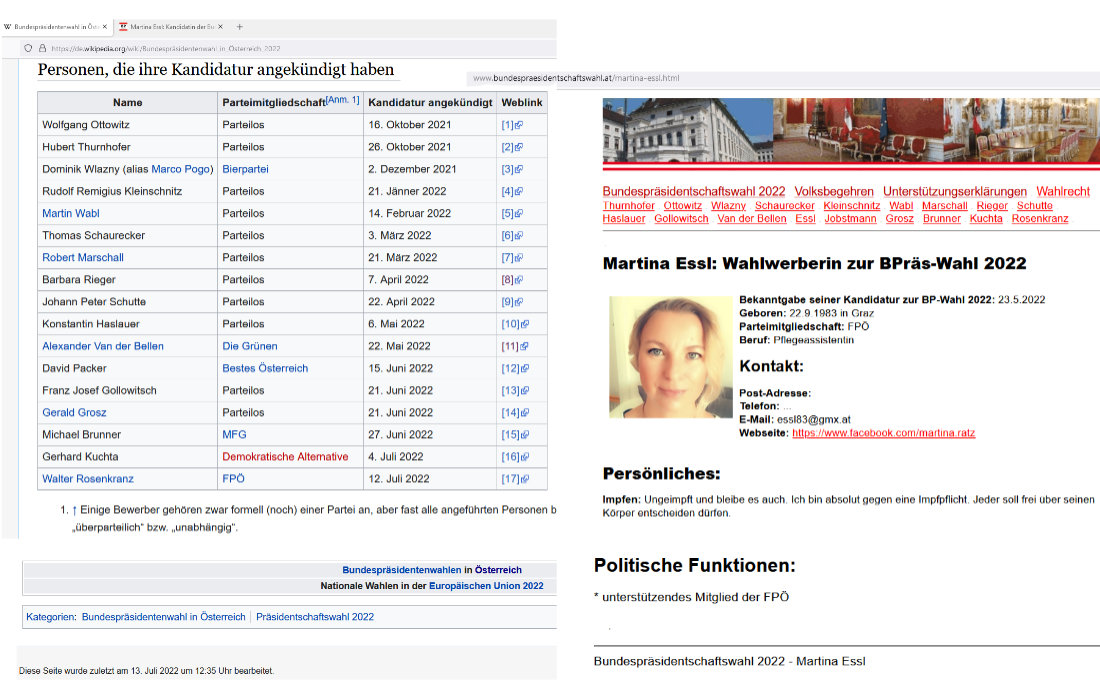Screen dimensions: 1100x696
Task: Open weblink [1] for Wolfgang Ottowitz
Action: (507, 125)
